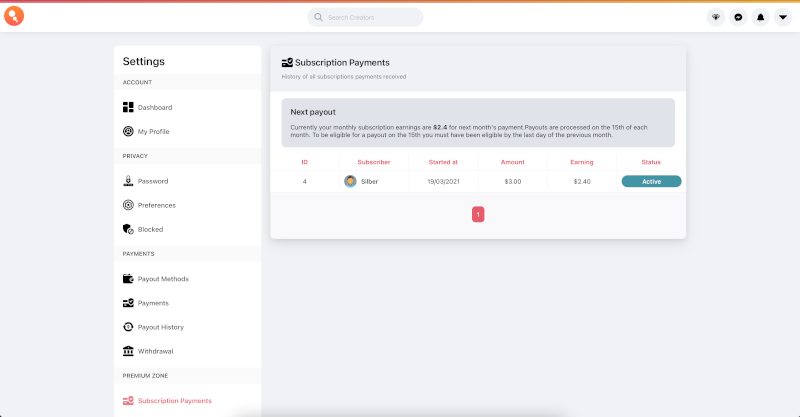Image resolution: width=800 pixels, height=417 pixels.
Task: Click the Subscription Payments header icon
Action: click(x=287, y=62)
